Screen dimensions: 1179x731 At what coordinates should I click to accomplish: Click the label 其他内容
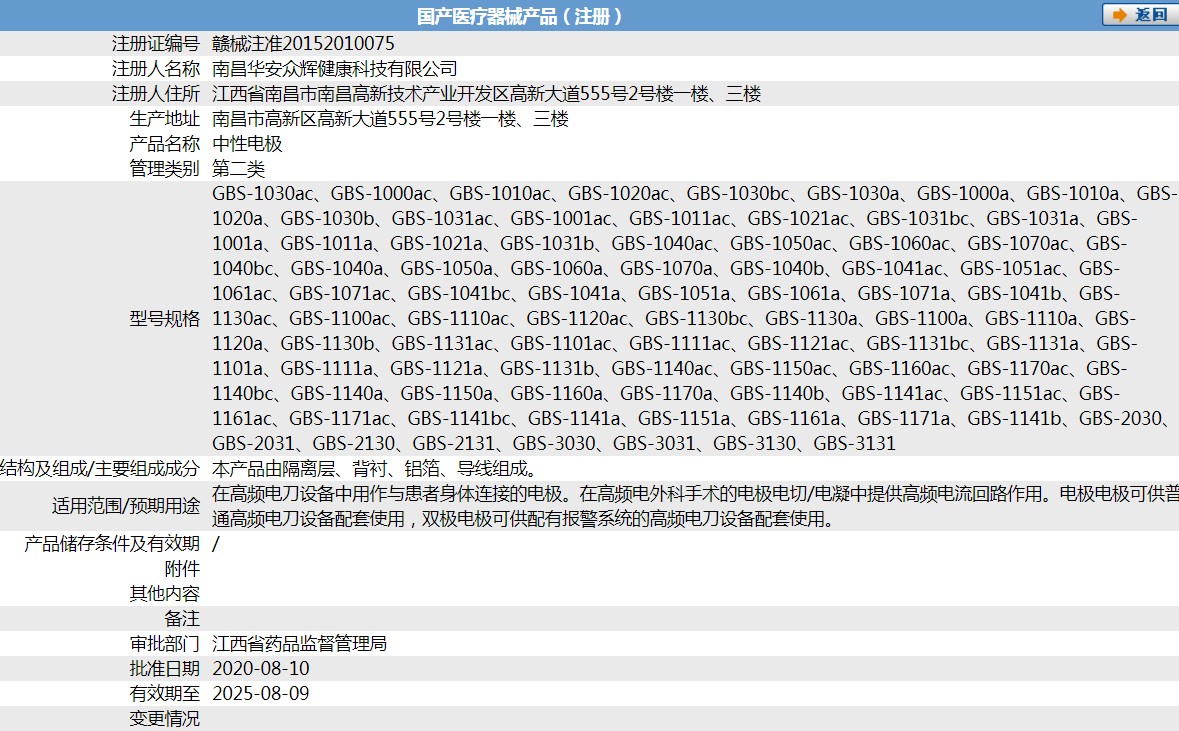(165, 593)
